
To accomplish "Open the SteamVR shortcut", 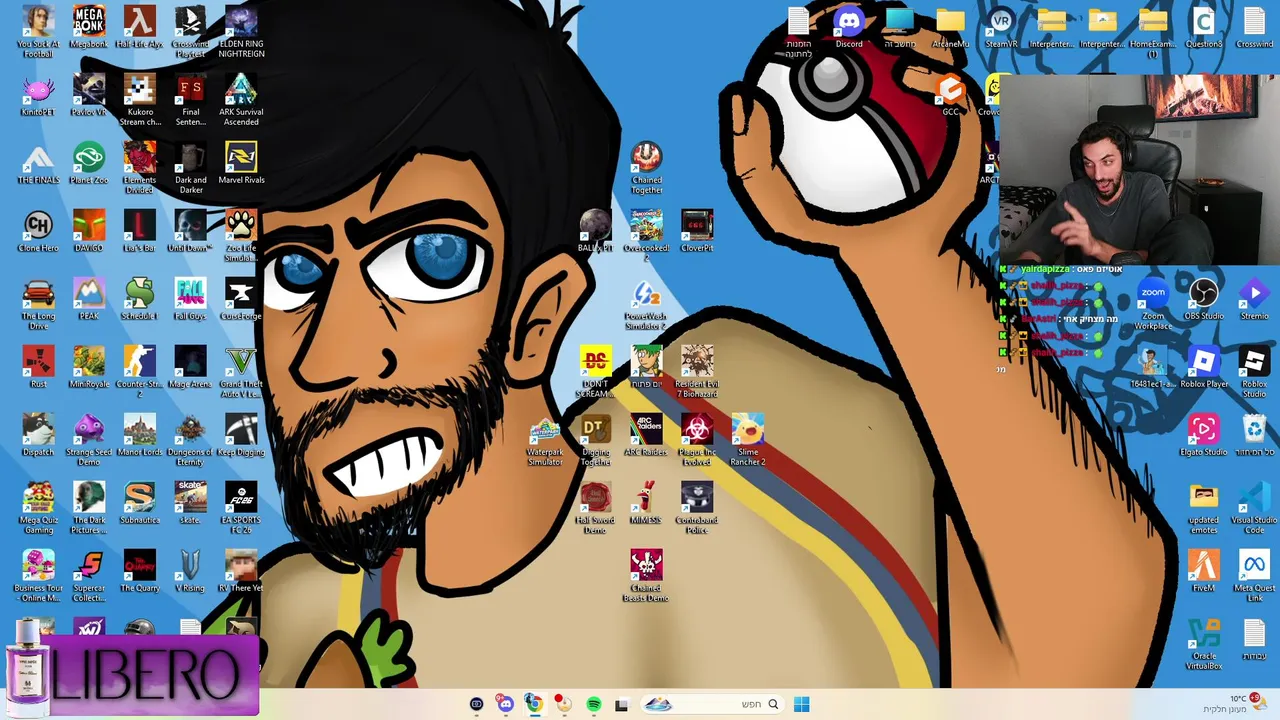I will [x=1001, y=27].
